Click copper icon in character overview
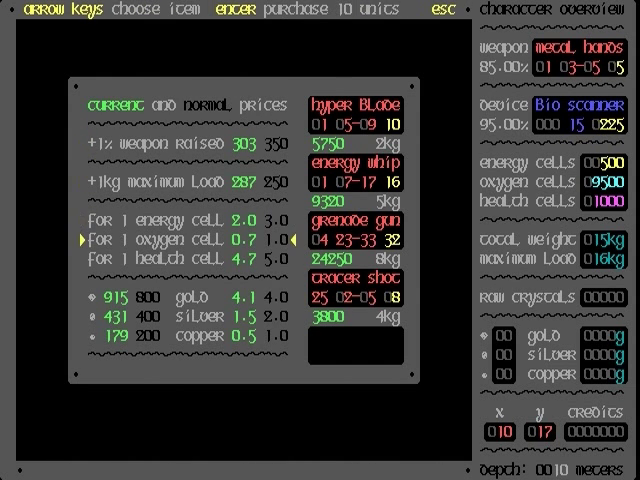 485,374
